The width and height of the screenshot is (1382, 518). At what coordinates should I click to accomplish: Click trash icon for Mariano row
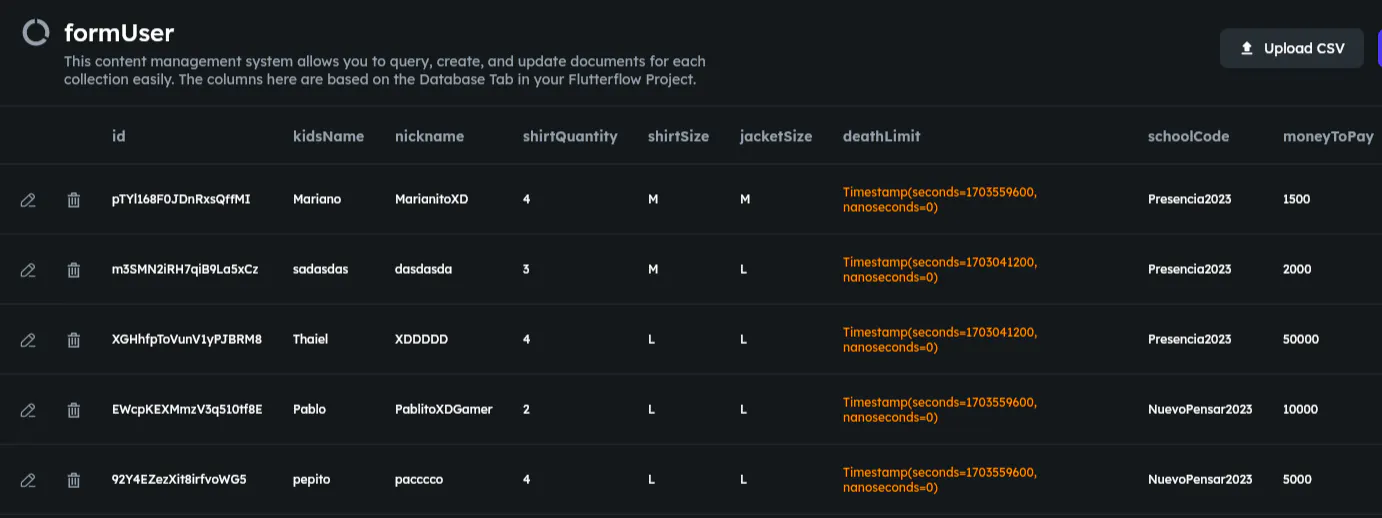(x=73, y=200)
